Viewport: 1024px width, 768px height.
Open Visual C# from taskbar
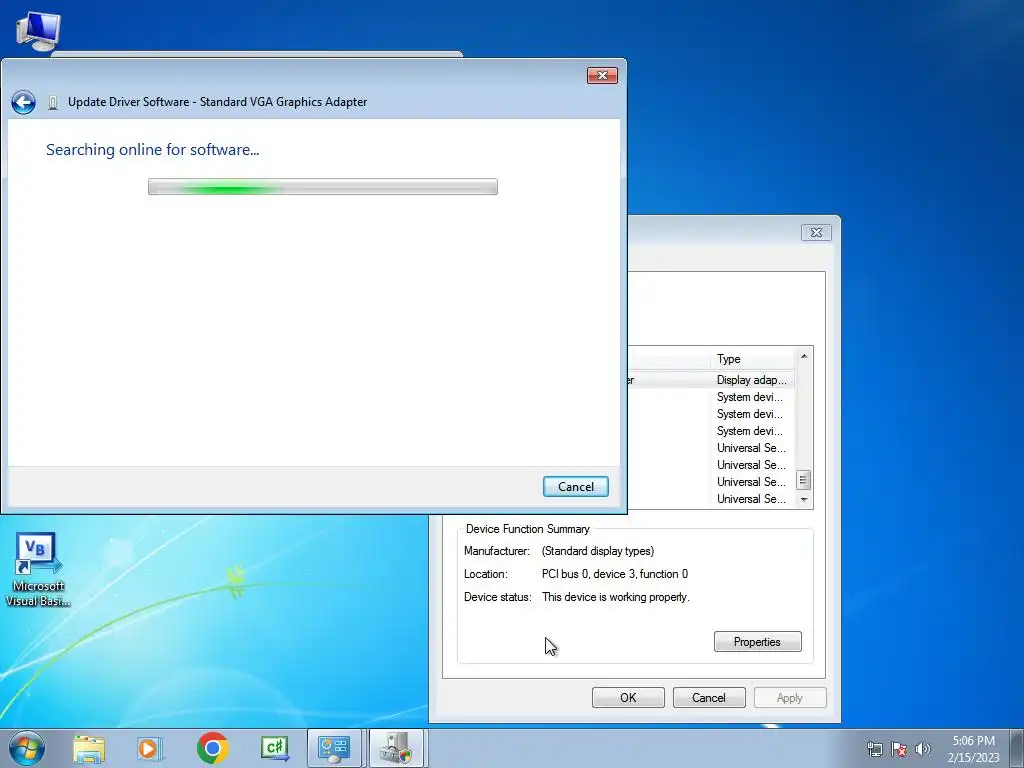274,748
